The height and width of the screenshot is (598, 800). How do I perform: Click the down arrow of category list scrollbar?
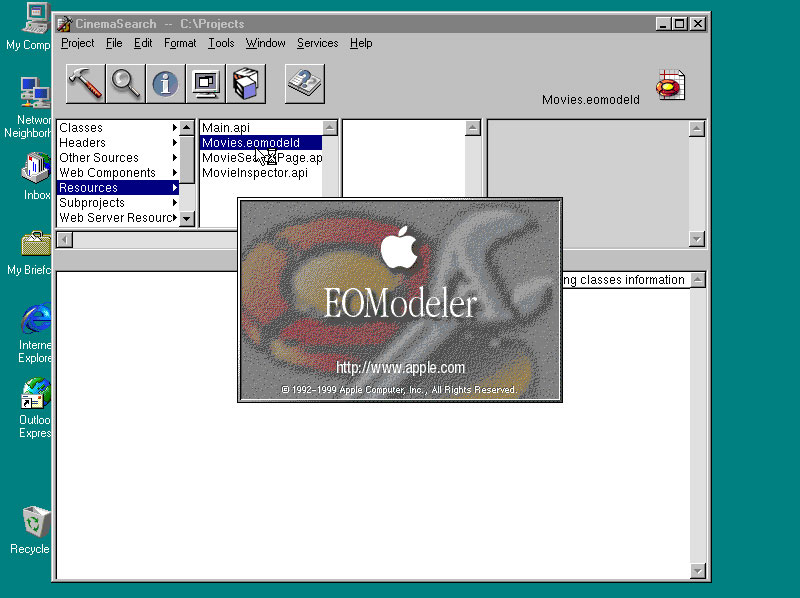187,219
